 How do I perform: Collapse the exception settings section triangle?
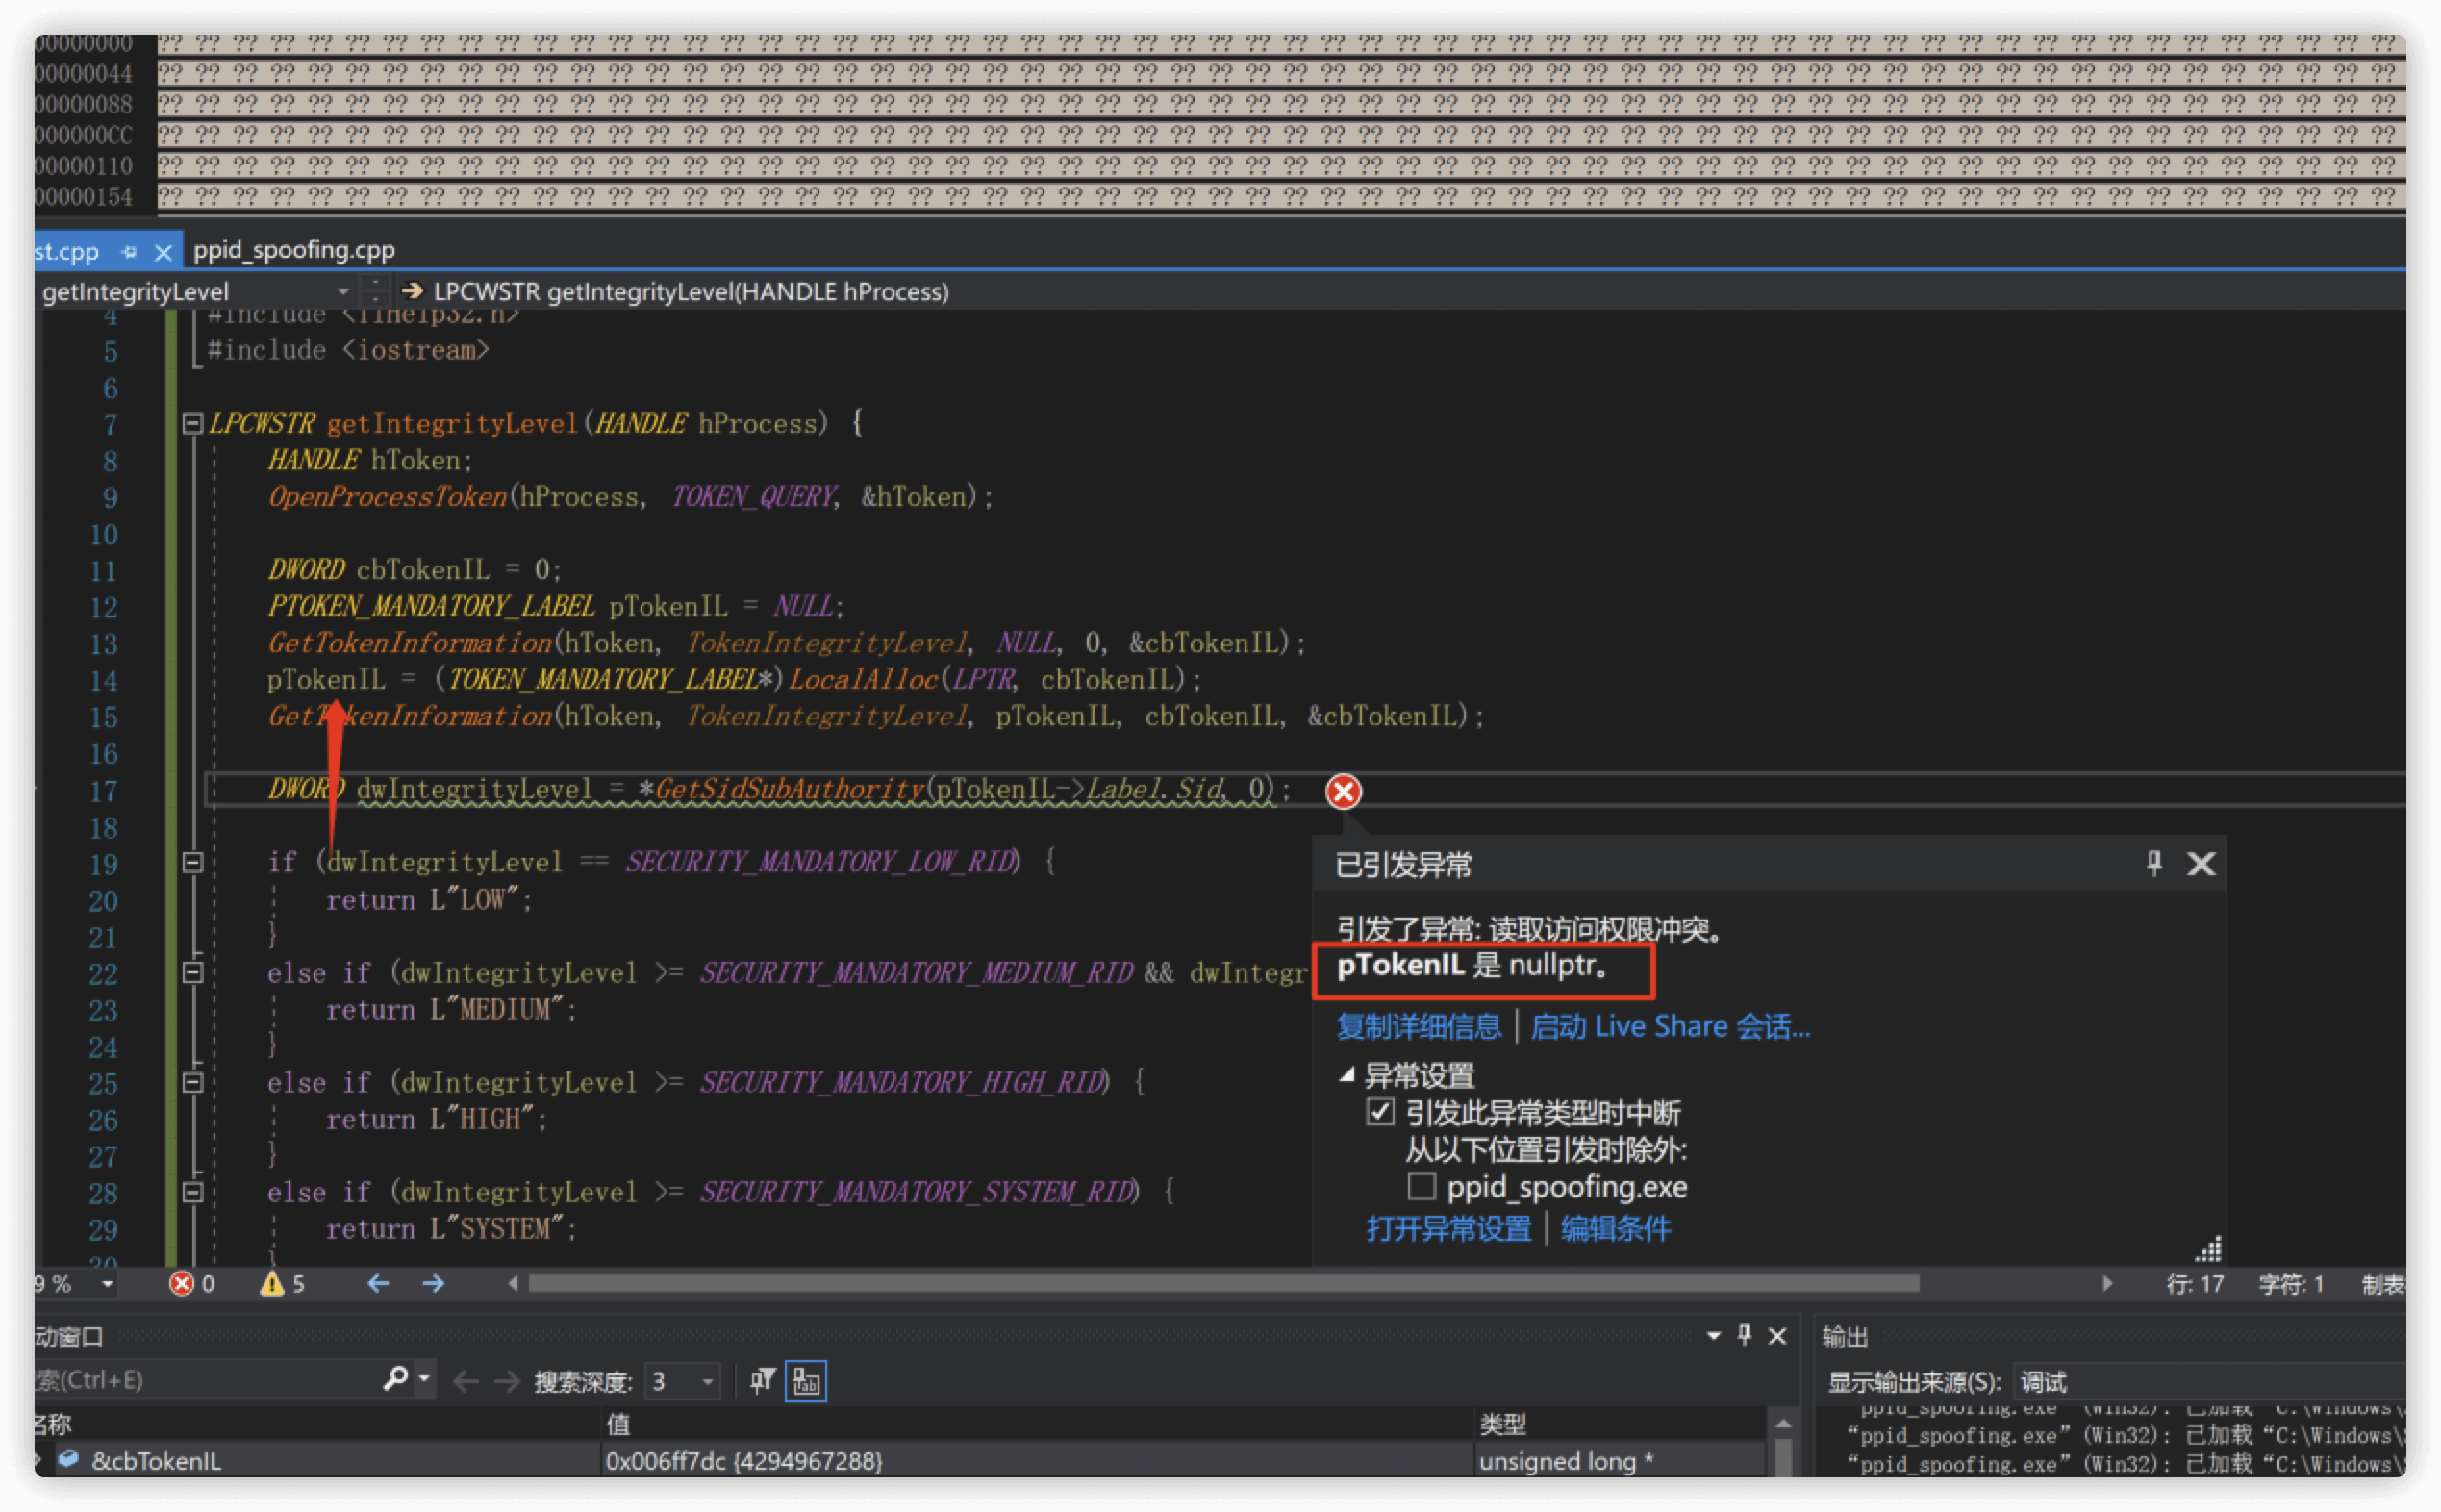pos(1347,1075)
